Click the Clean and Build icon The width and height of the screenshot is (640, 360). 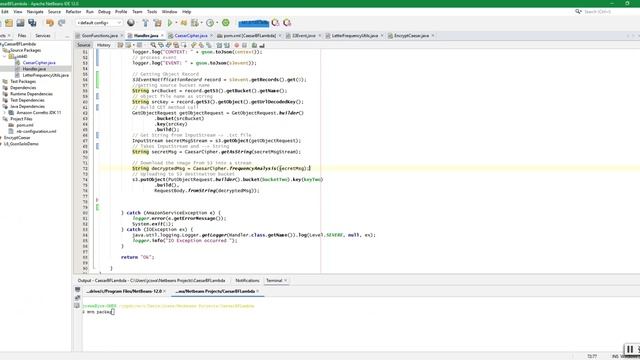coord(158,23)
